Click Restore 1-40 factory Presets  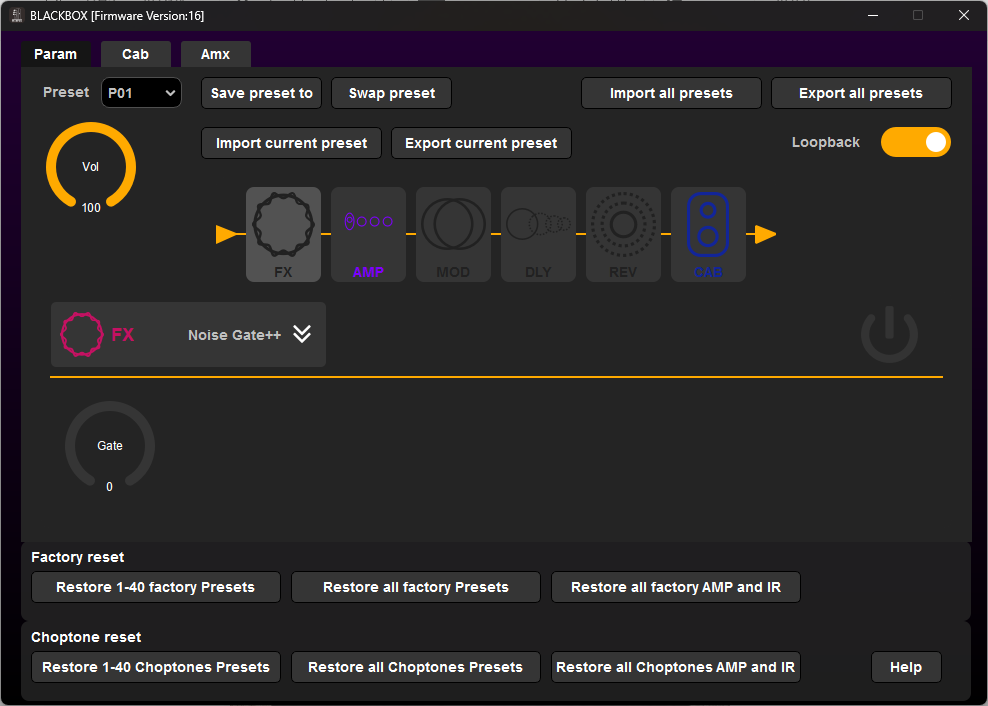[x=156, y=587]
